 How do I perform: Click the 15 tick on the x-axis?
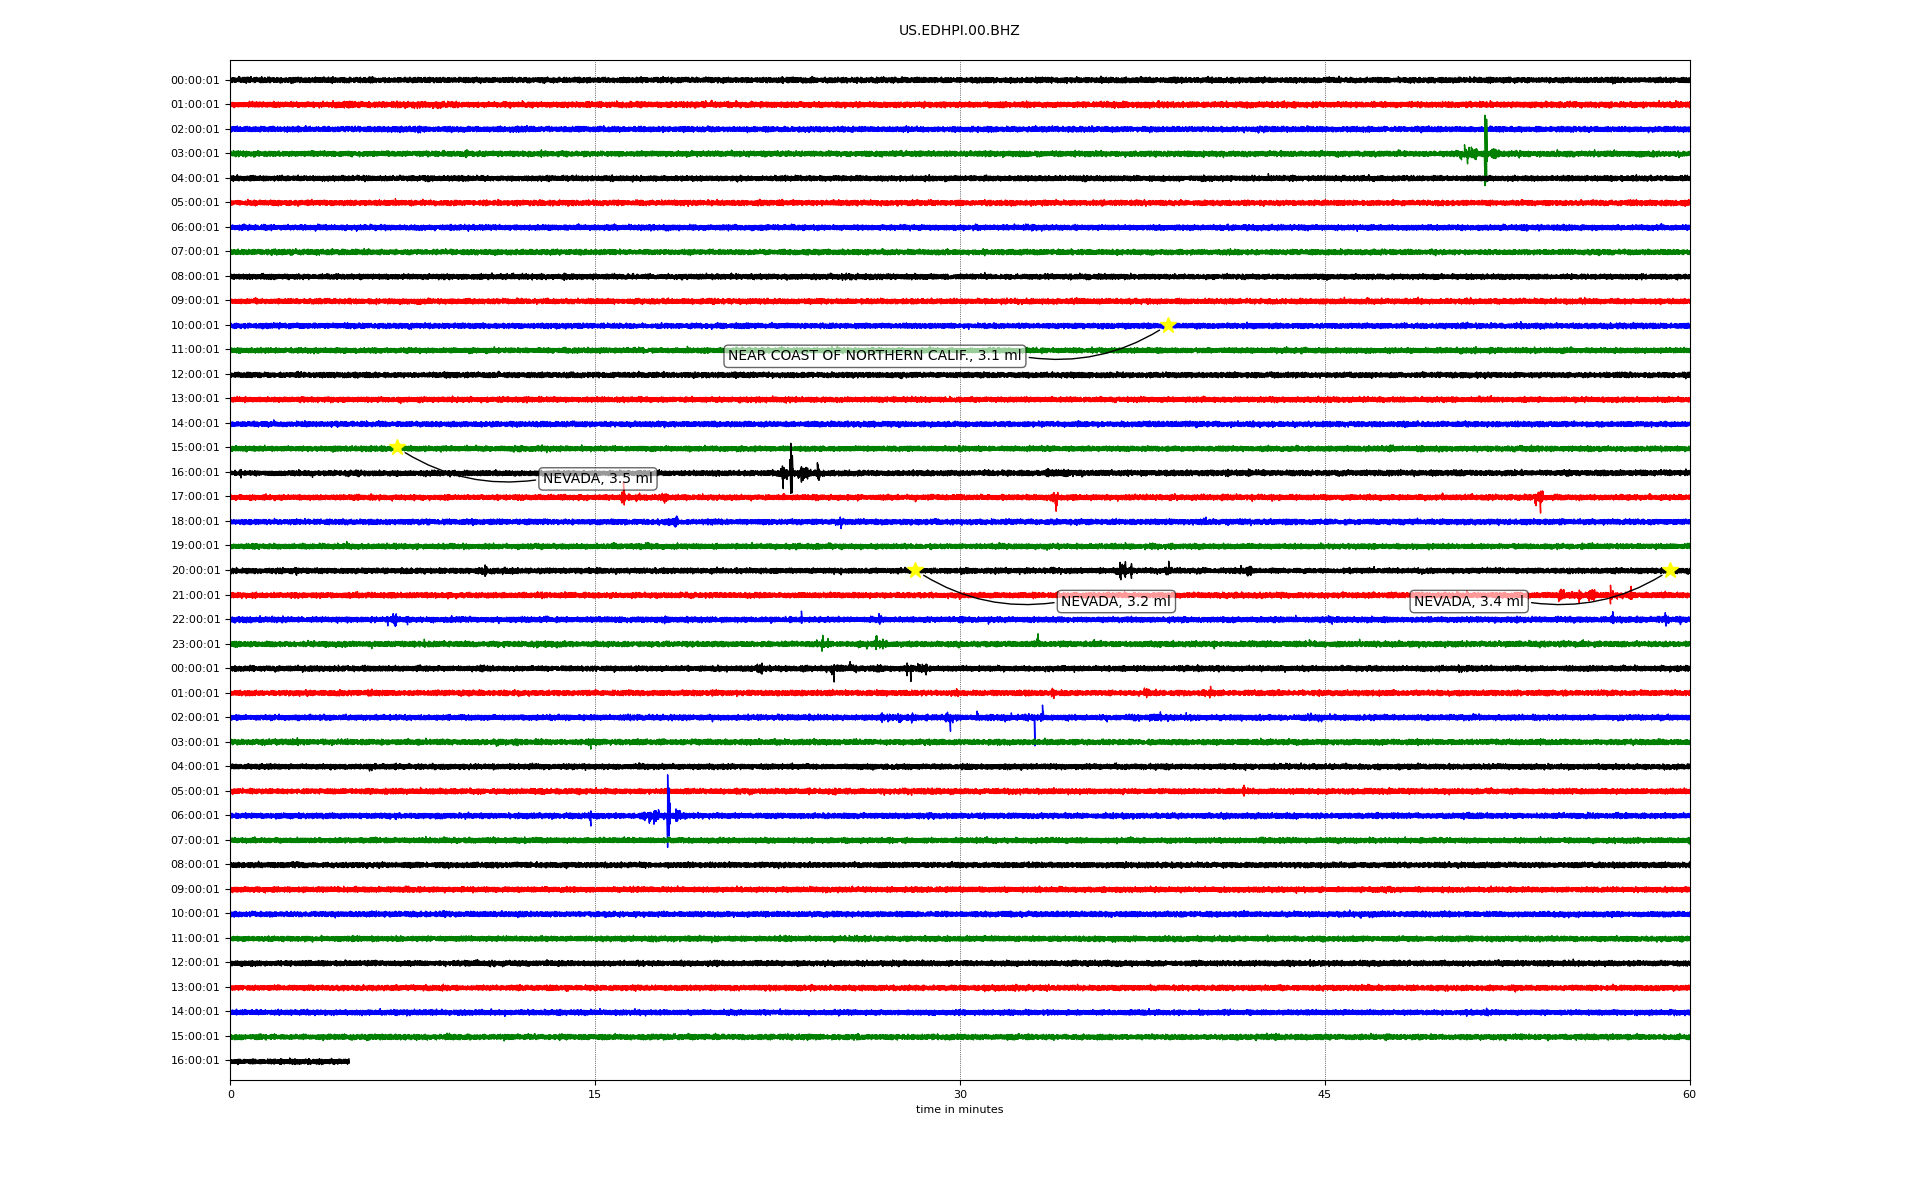click(595, 1094)
